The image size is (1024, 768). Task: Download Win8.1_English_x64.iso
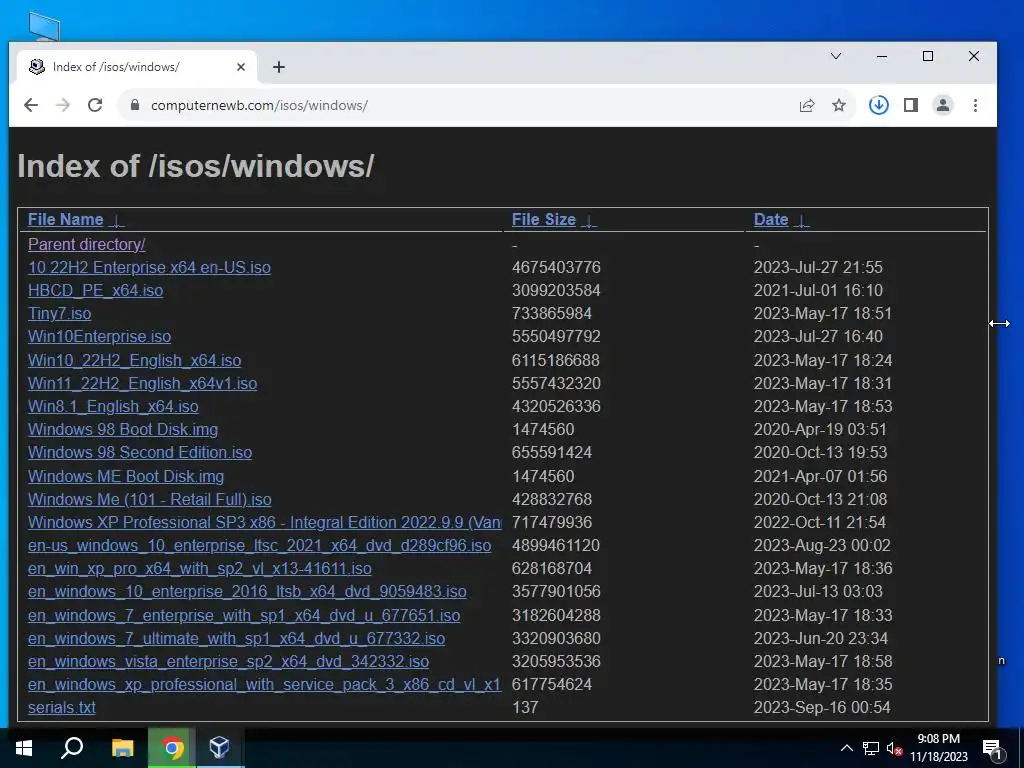point(113,406)
